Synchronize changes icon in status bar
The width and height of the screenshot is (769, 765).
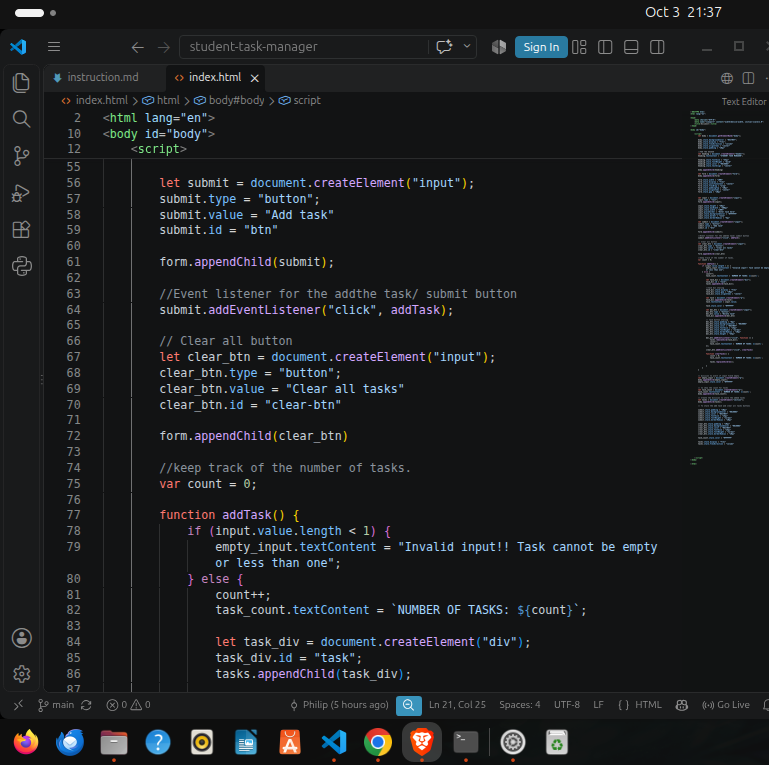tap(86, 705)
